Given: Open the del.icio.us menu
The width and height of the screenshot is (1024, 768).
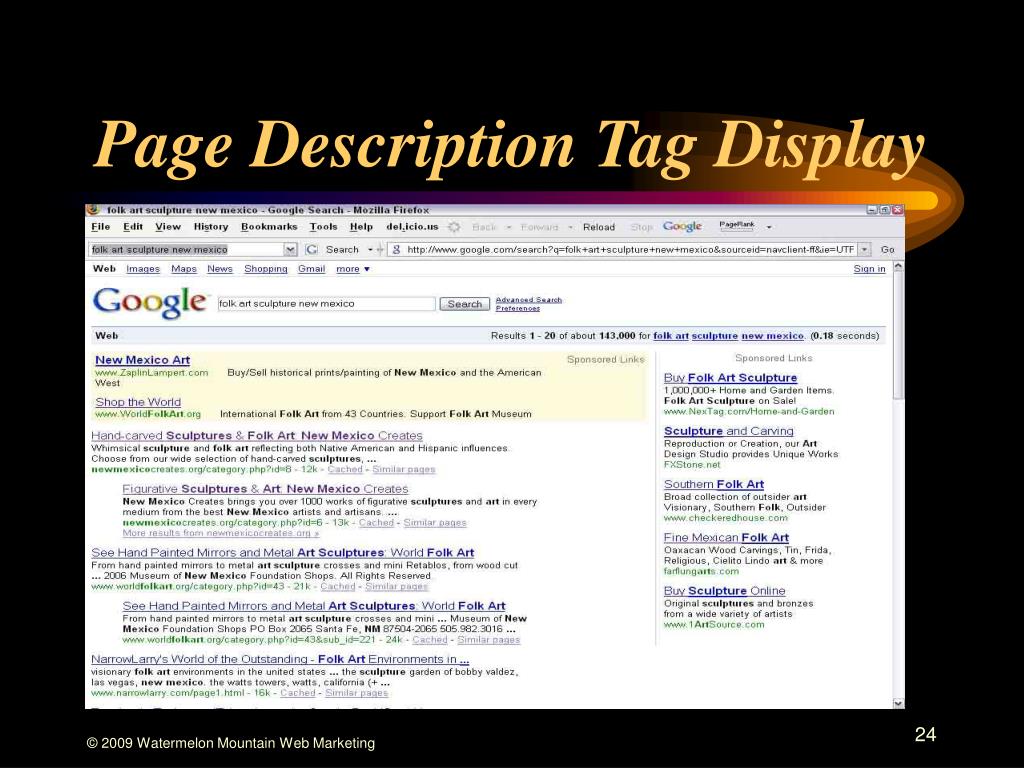Looking at the screenshot, I should 412,227.
